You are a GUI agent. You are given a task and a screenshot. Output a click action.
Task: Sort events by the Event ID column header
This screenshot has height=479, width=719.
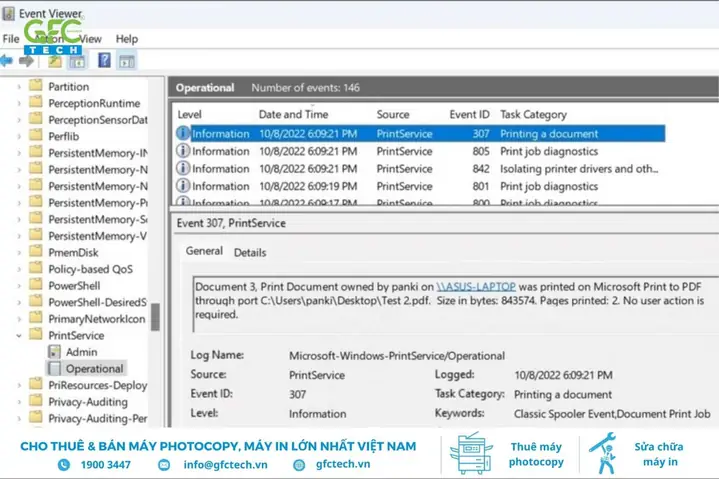469,114
